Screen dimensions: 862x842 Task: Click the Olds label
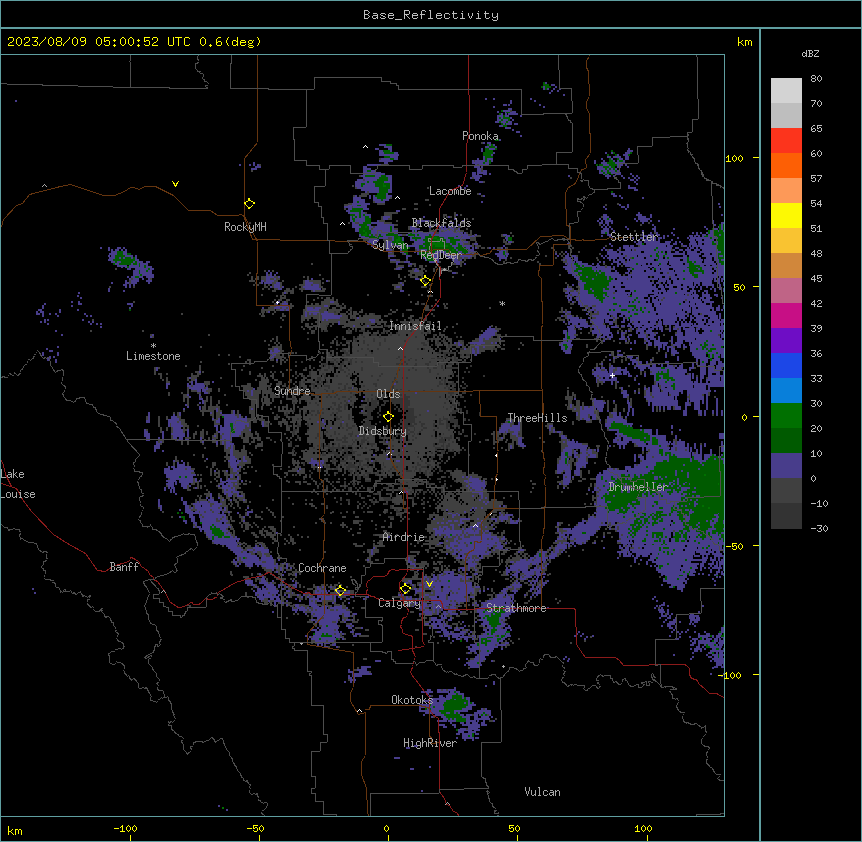tap(388, 394)
